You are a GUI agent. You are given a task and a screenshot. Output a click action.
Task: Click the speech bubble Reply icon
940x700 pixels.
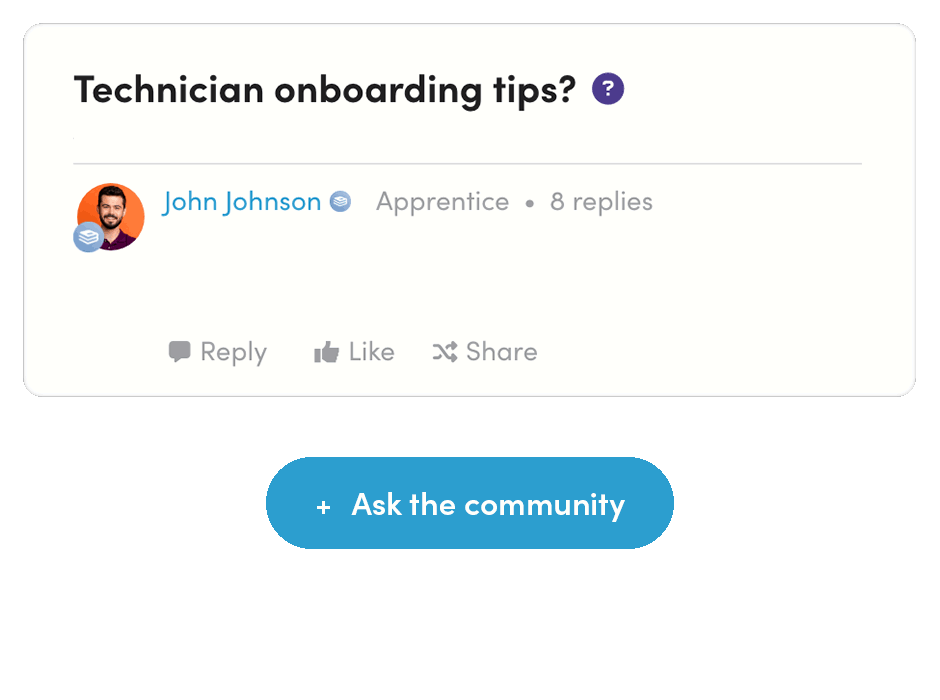180,351
